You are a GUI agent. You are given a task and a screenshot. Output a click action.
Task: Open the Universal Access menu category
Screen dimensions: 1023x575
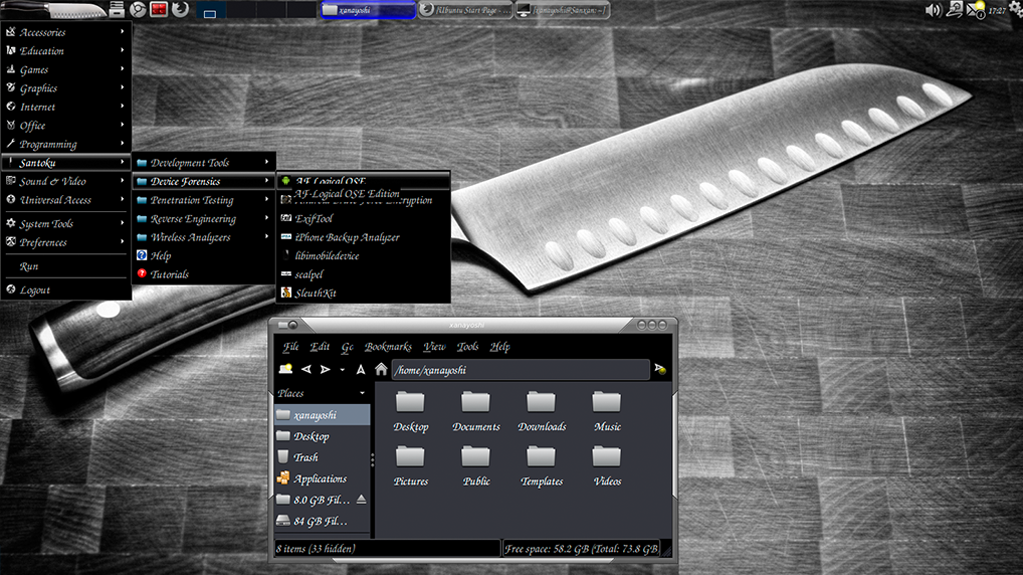[66, 200]
